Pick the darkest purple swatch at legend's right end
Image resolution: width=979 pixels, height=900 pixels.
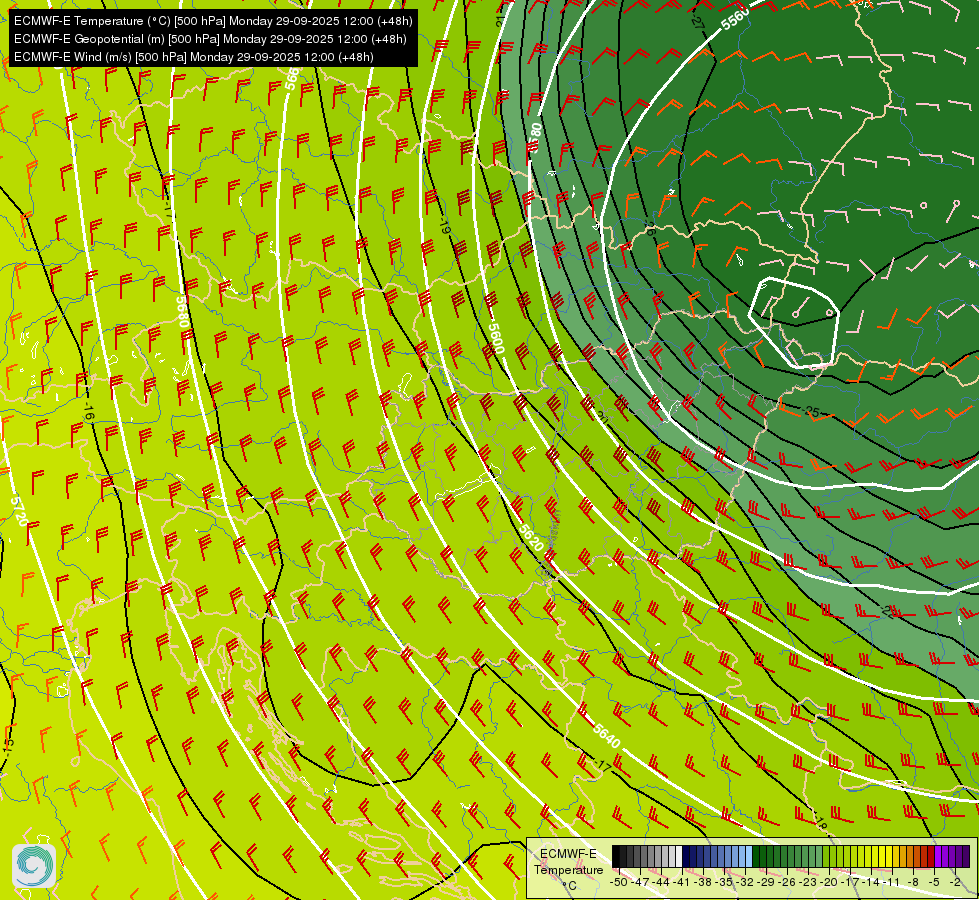[966, 857]
